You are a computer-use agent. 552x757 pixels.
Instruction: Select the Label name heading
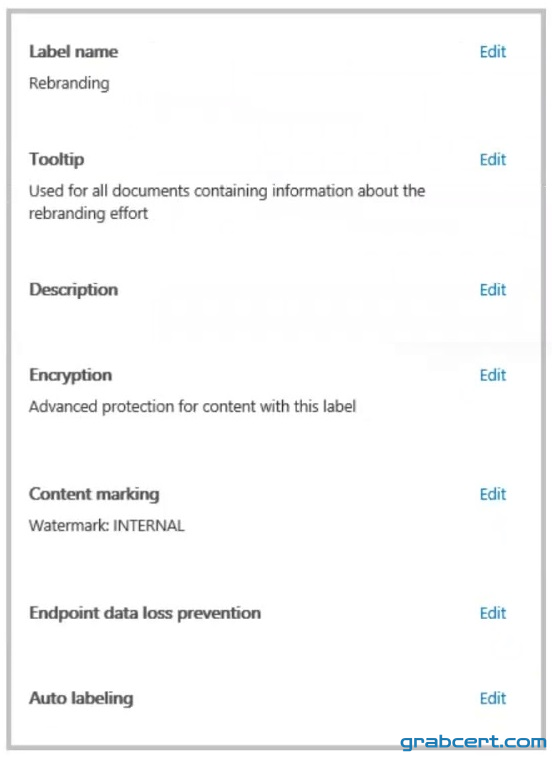click(73, 52)
